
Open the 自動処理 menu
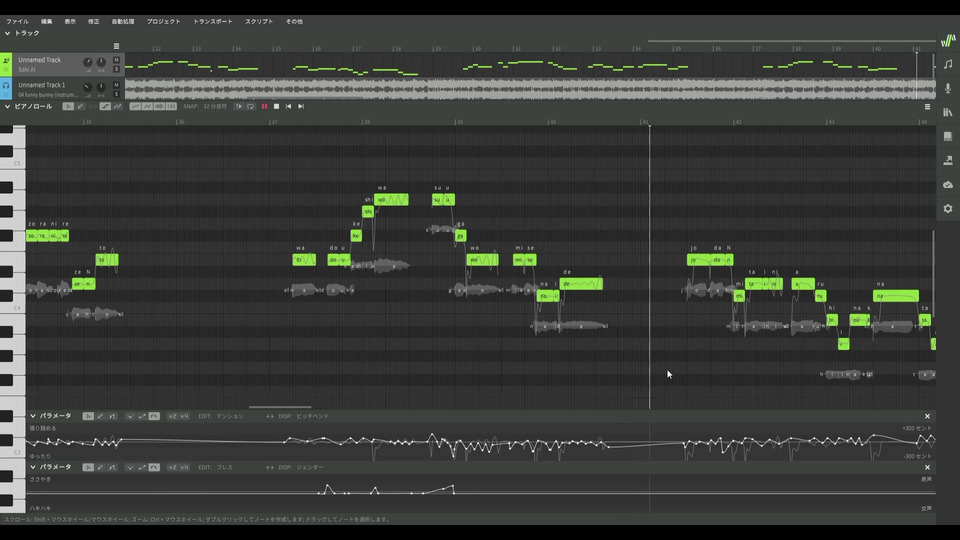[x=123, y=21]
